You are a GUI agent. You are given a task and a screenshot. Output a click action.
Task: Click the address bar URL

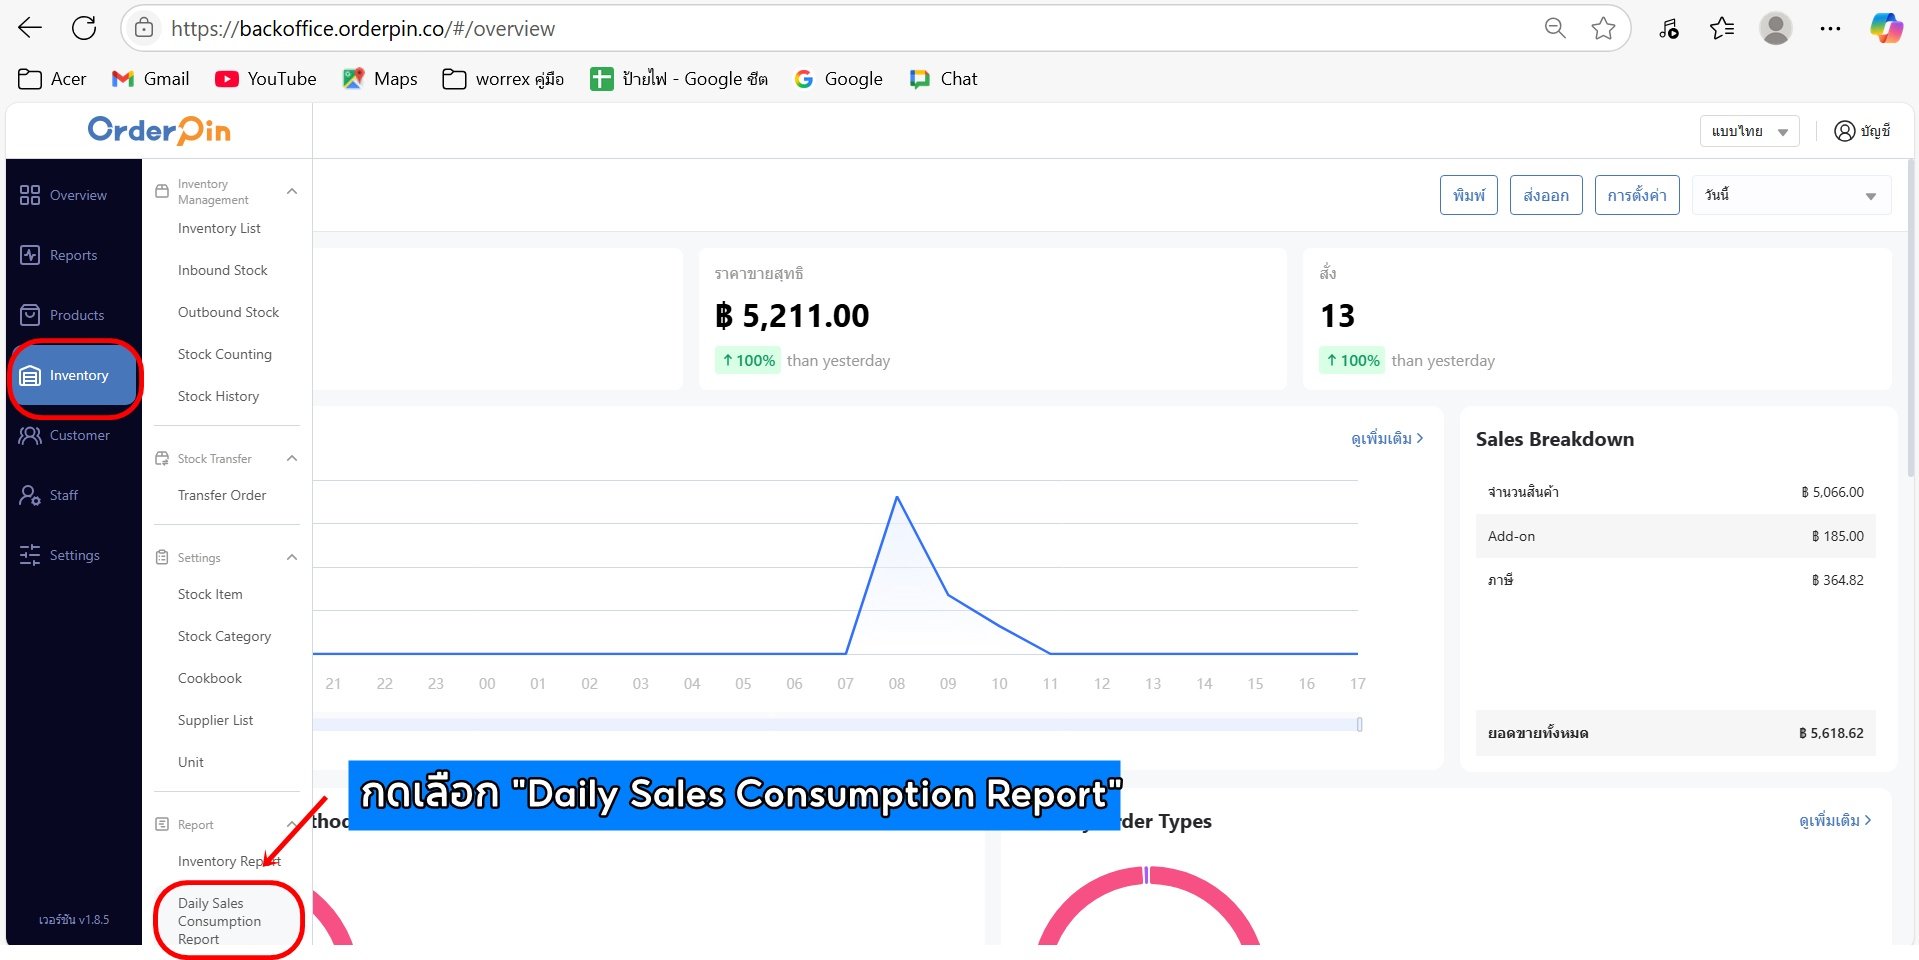[x=363, y=28]
